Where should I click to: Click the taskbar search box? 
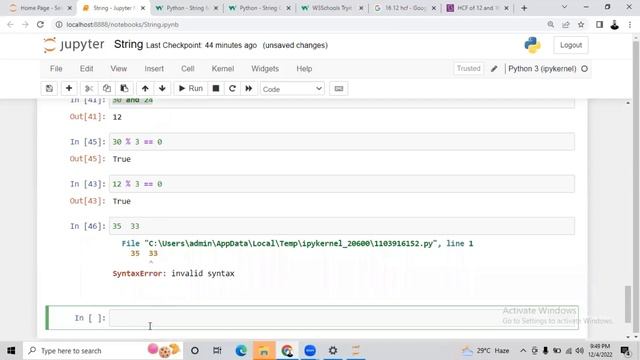tap(102, 351)
